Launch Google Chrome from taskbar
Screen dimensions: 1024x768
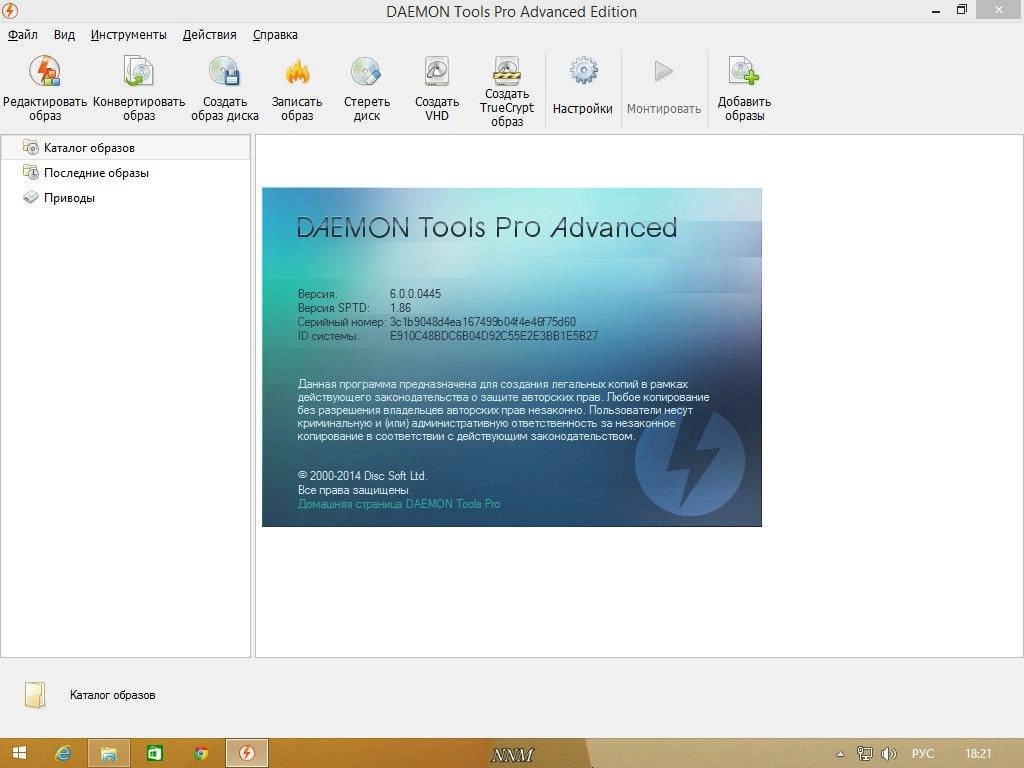200,753
